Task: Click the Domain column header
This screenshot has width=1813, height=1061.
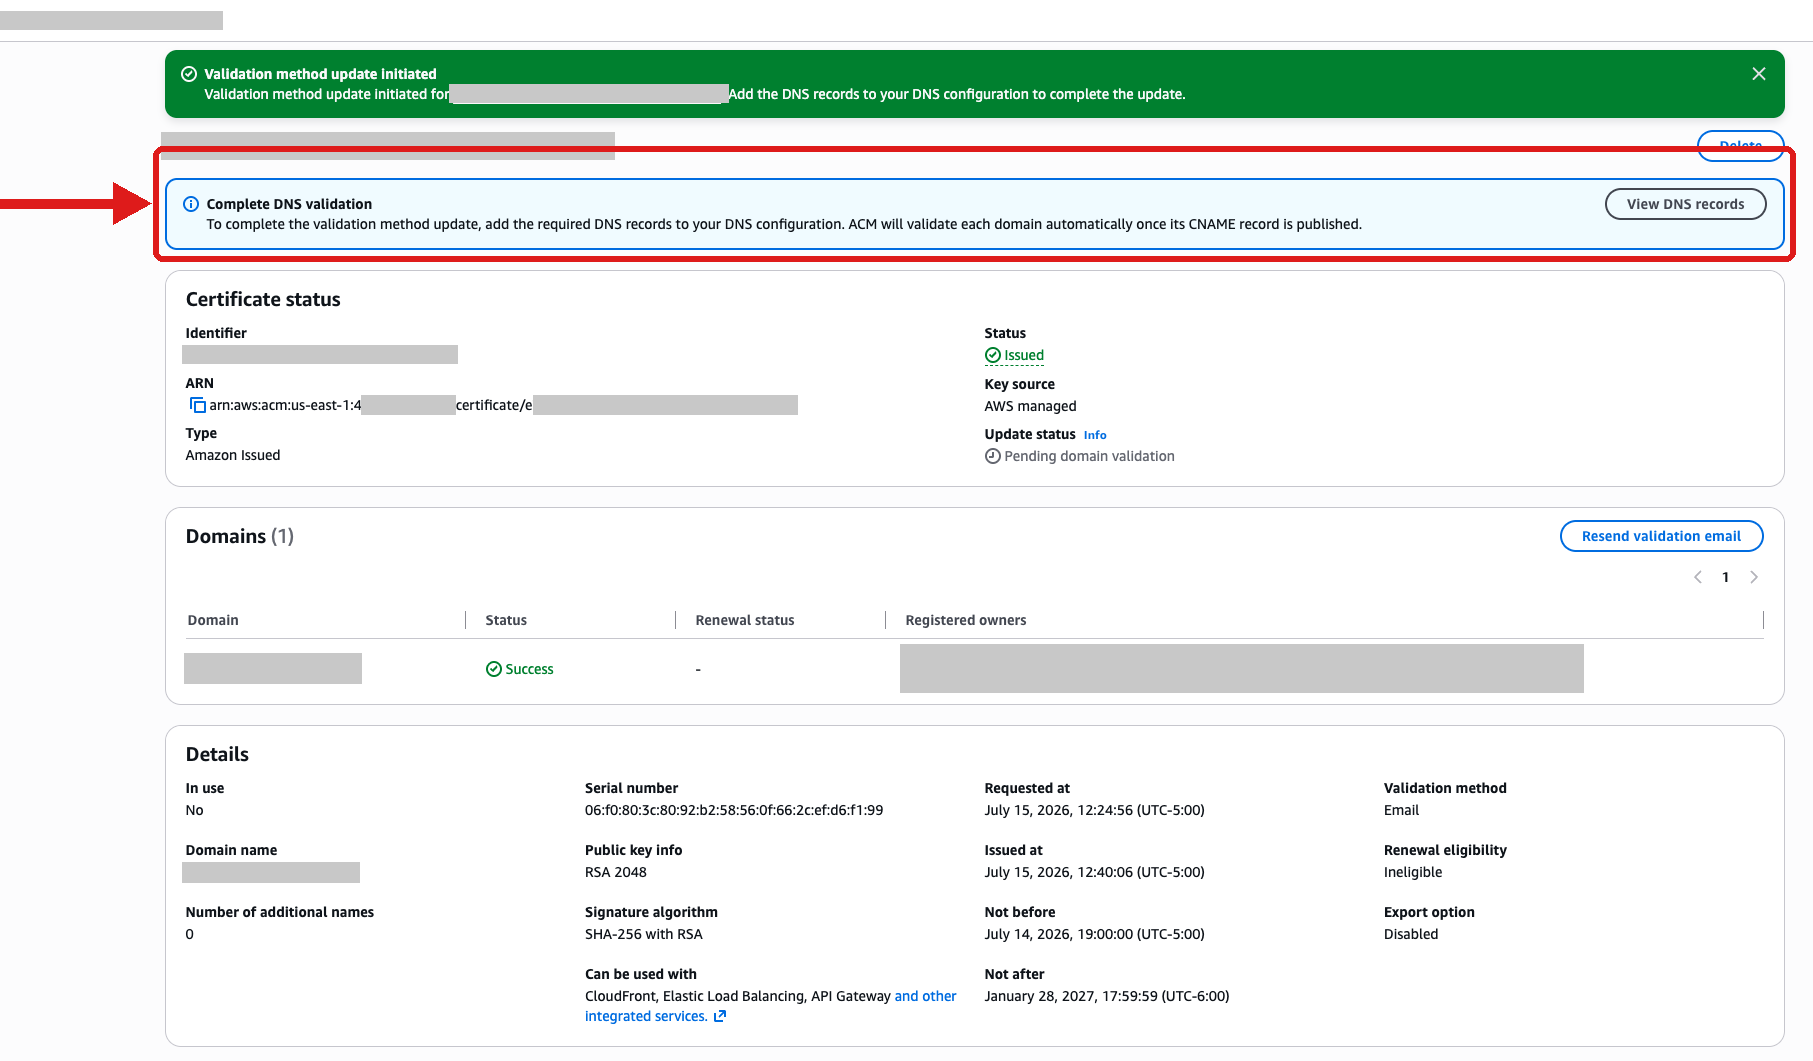Action: [x=213, y=620]
